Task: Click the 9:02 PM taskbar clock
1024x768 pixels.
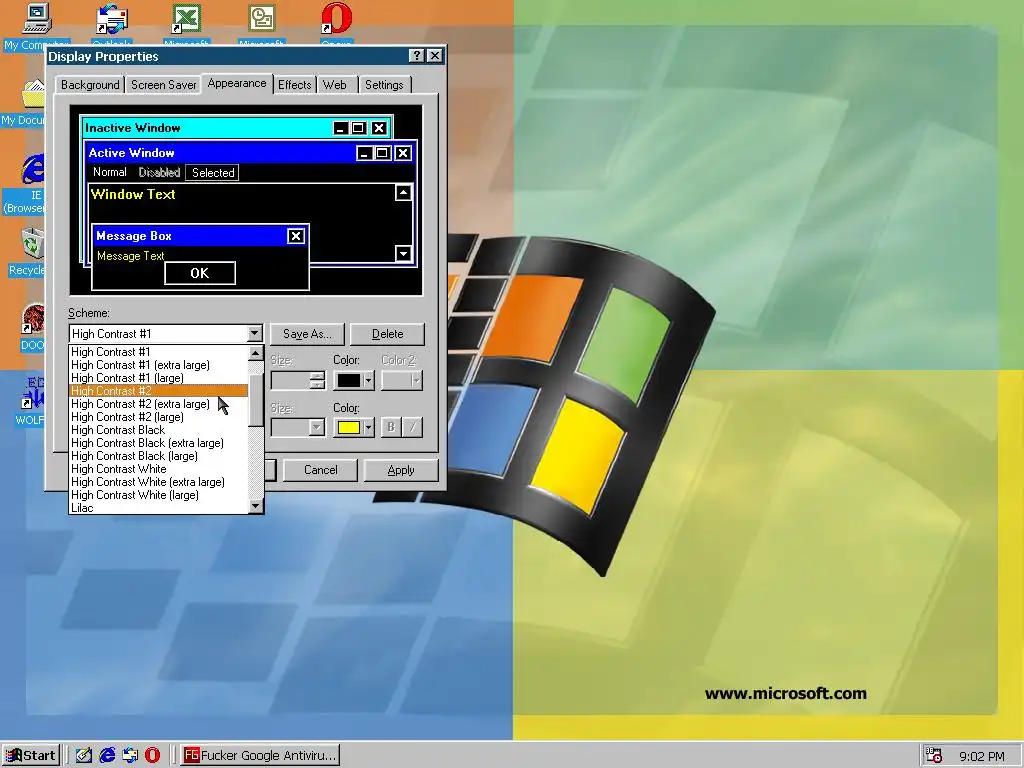Action: 982,756
